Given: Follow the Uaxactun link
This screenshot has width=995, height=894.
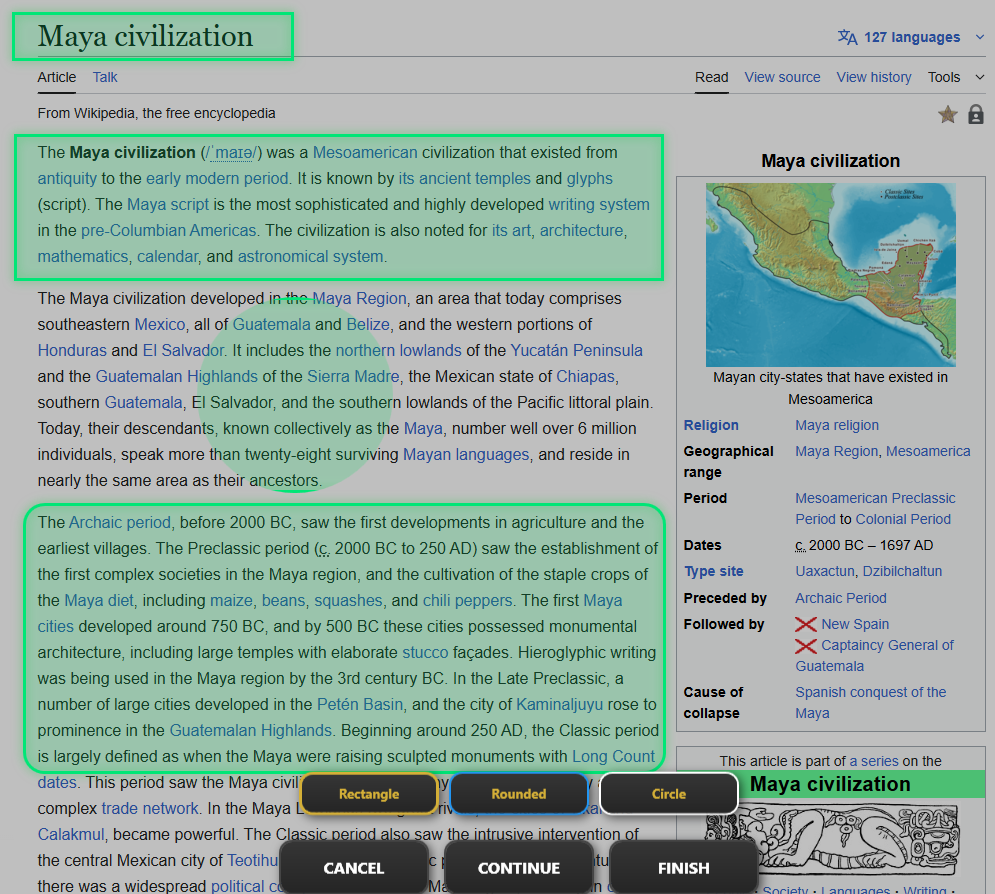Looking at the screenshot, I should pos(824,572).
